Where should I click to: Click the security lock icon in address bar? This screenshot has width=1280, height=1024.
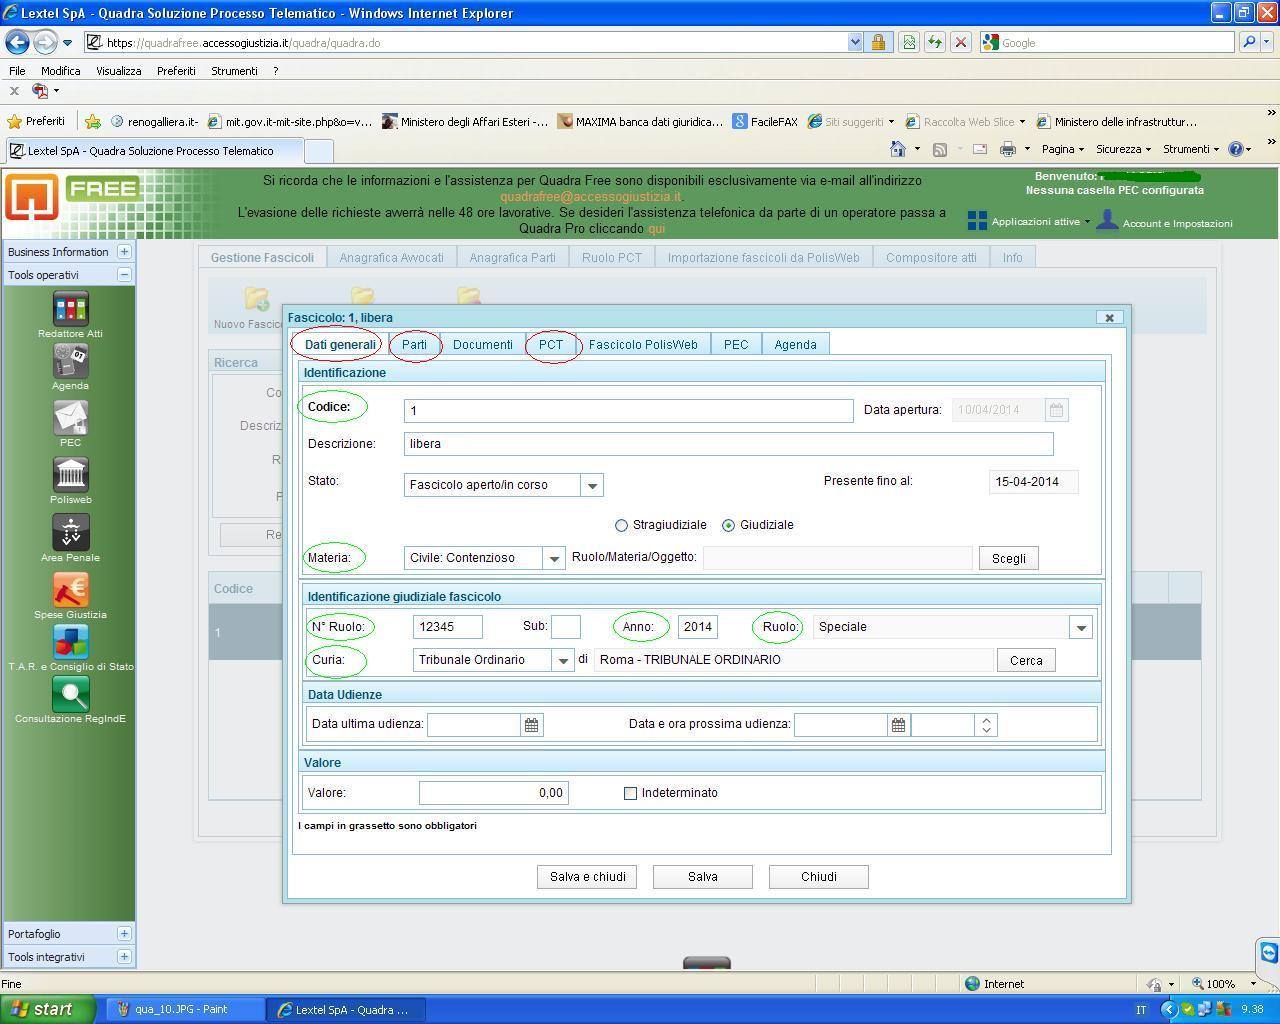pos(878,42)
